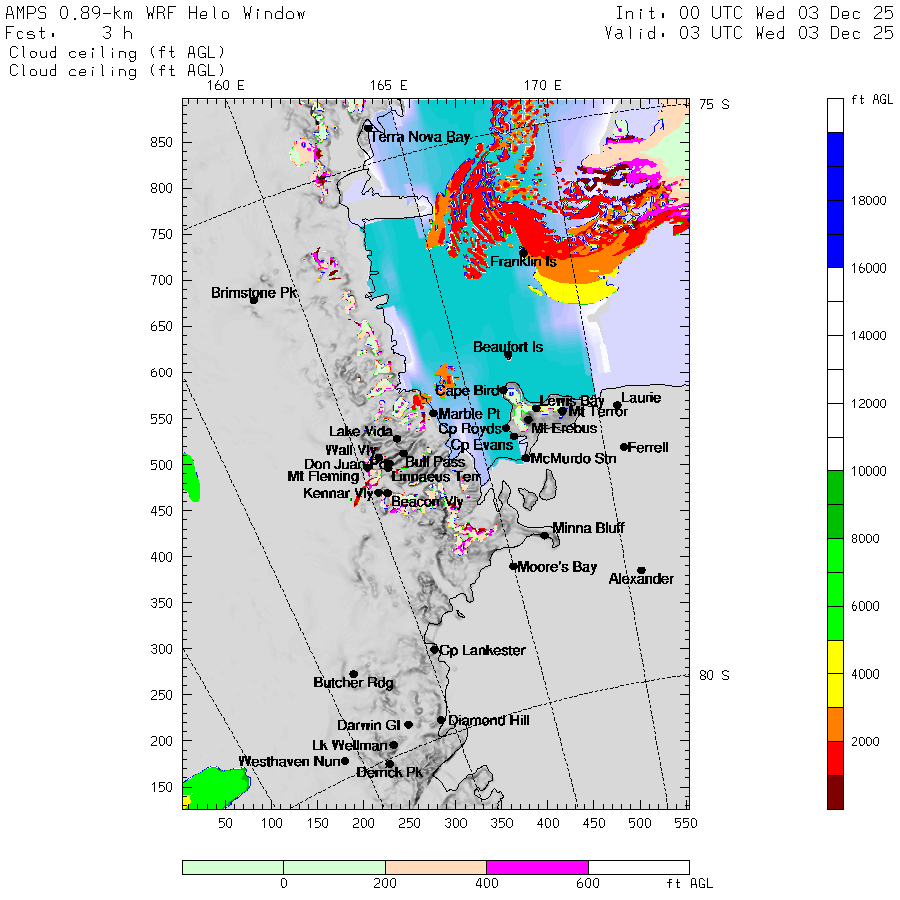The width and height of the screenshot is (900, 900).
Task: Click the Laurie station dot
Action: pos(617,405)
